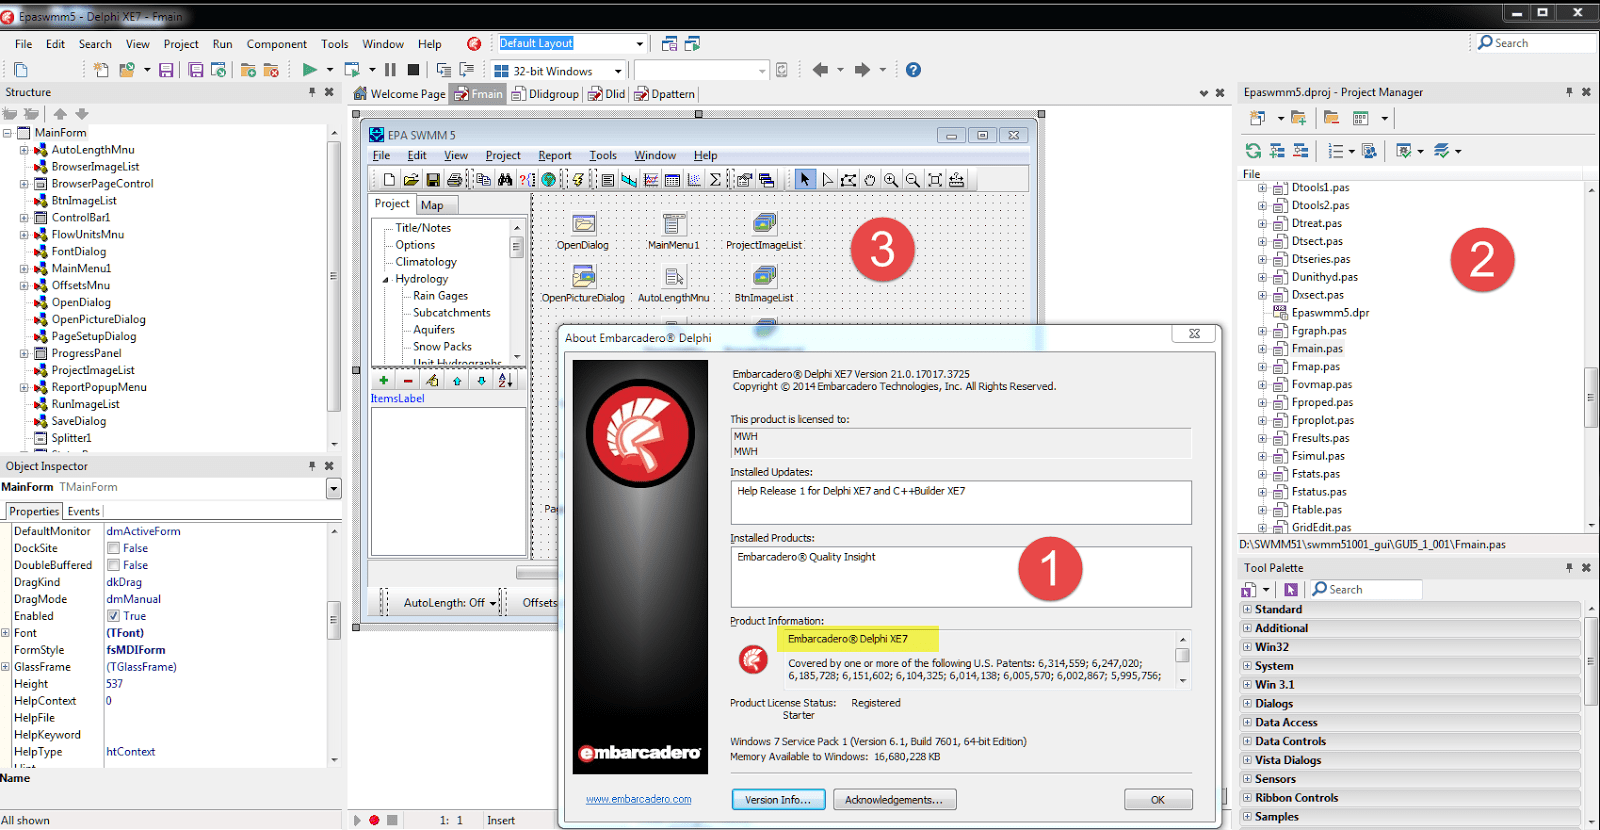The width and height of the screenshot is (1600, 830).
Task: Click the Rain Gages item under Hydrology
Action: point(440,296)
